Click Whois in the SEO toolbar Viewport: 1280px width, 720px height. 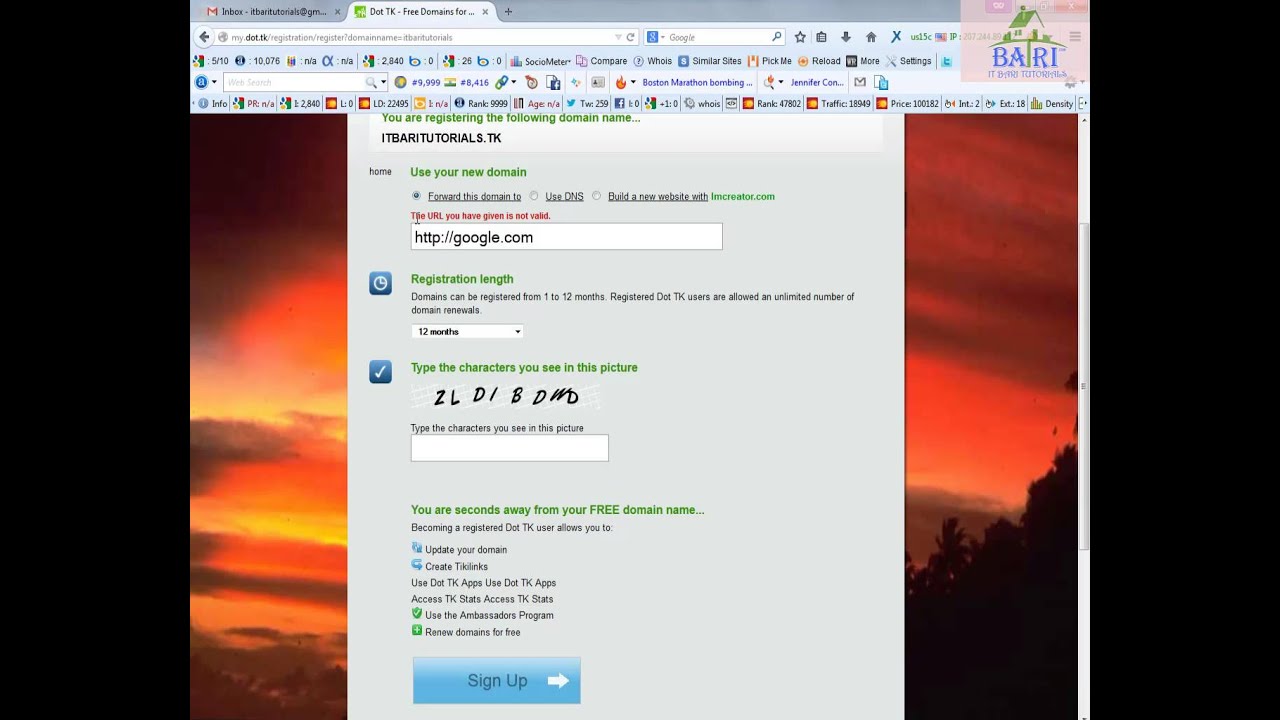[x=653, y=61]
